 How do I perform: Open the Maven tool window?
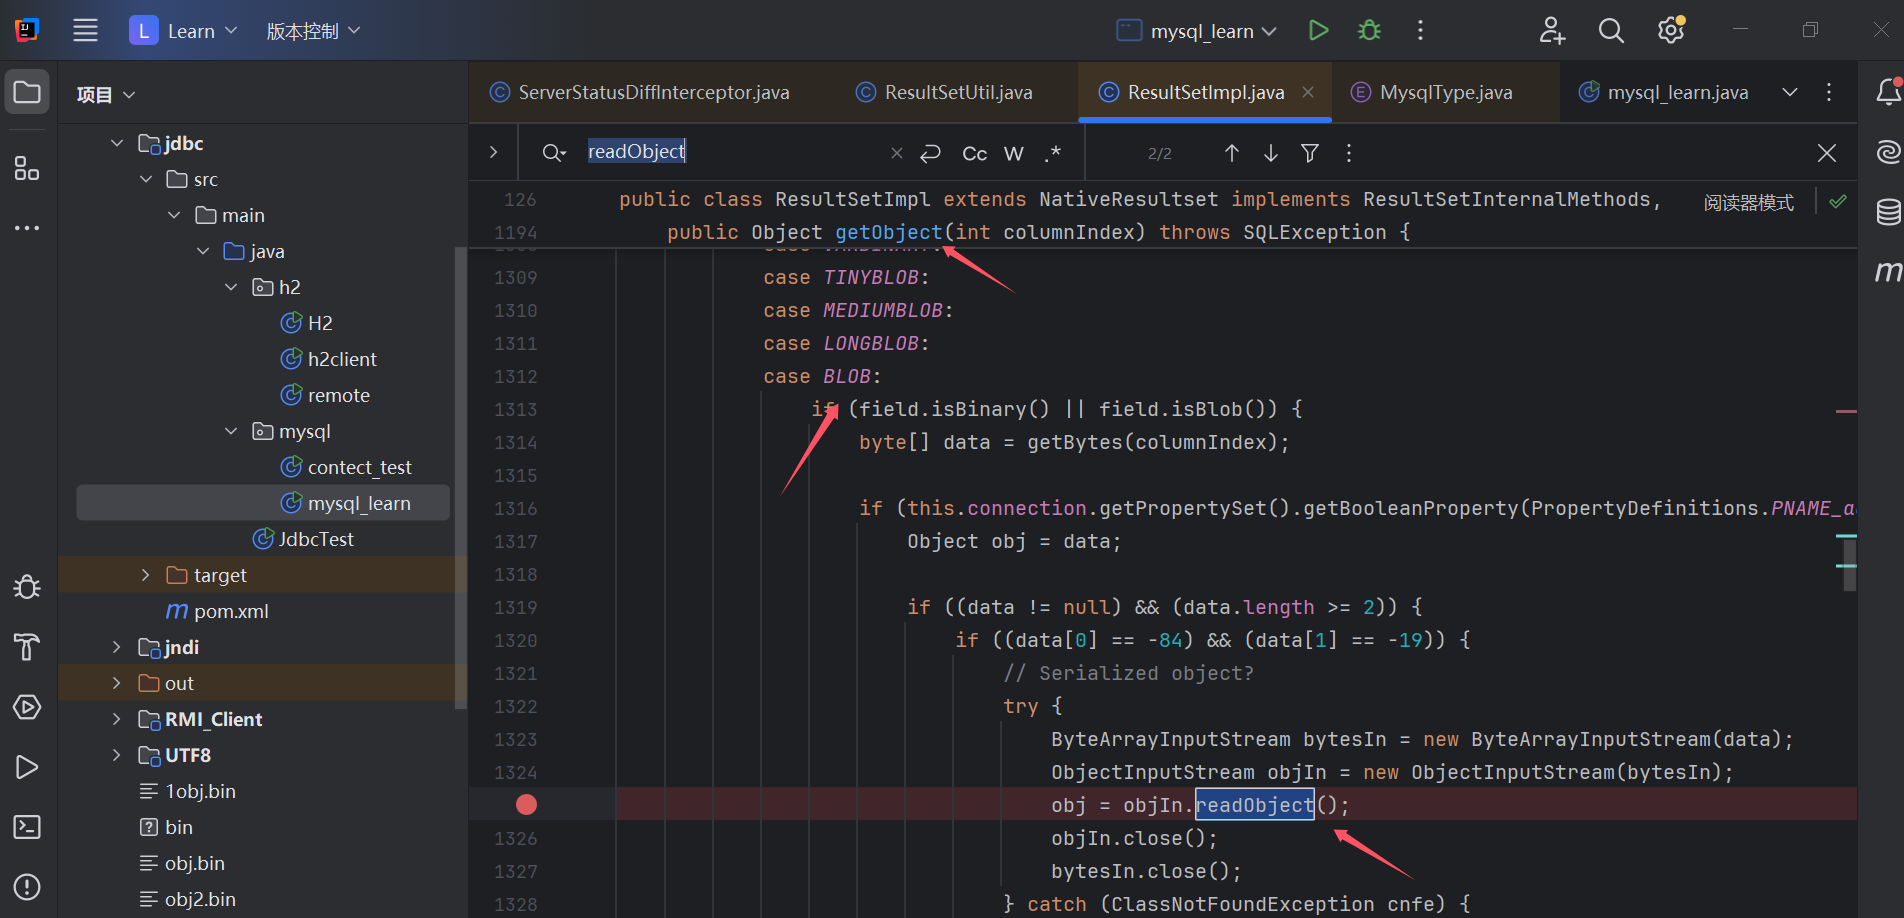pyautogui.click(x=1887, y=271)
